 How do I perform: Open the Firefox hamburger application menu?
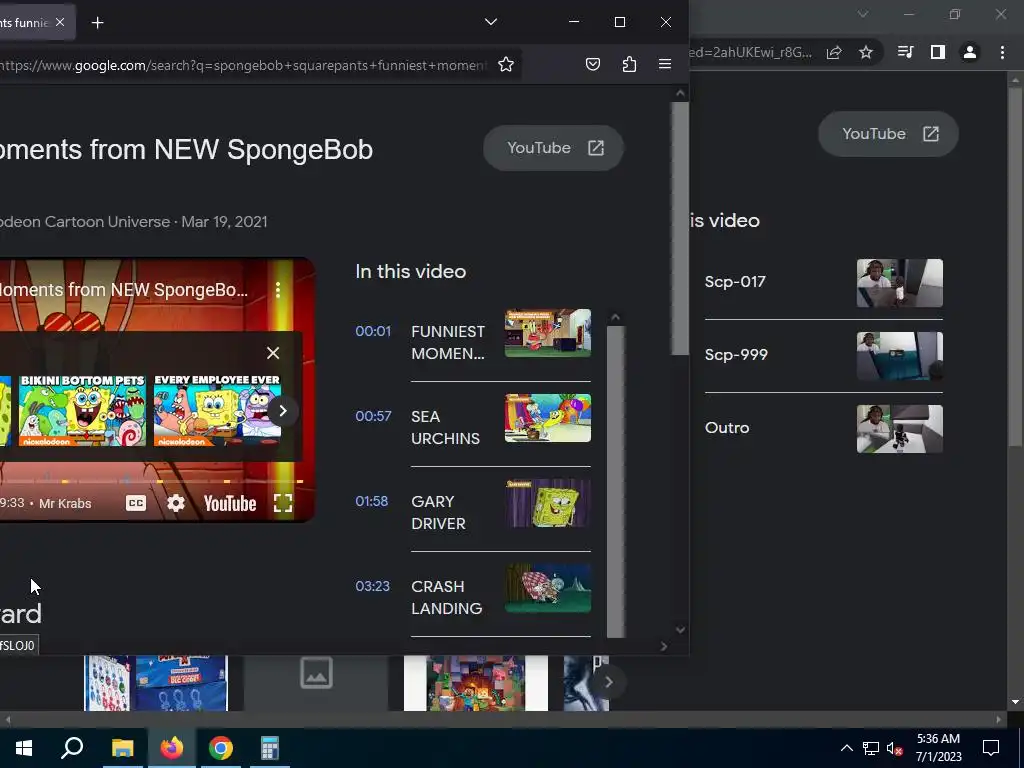[665, 64]
